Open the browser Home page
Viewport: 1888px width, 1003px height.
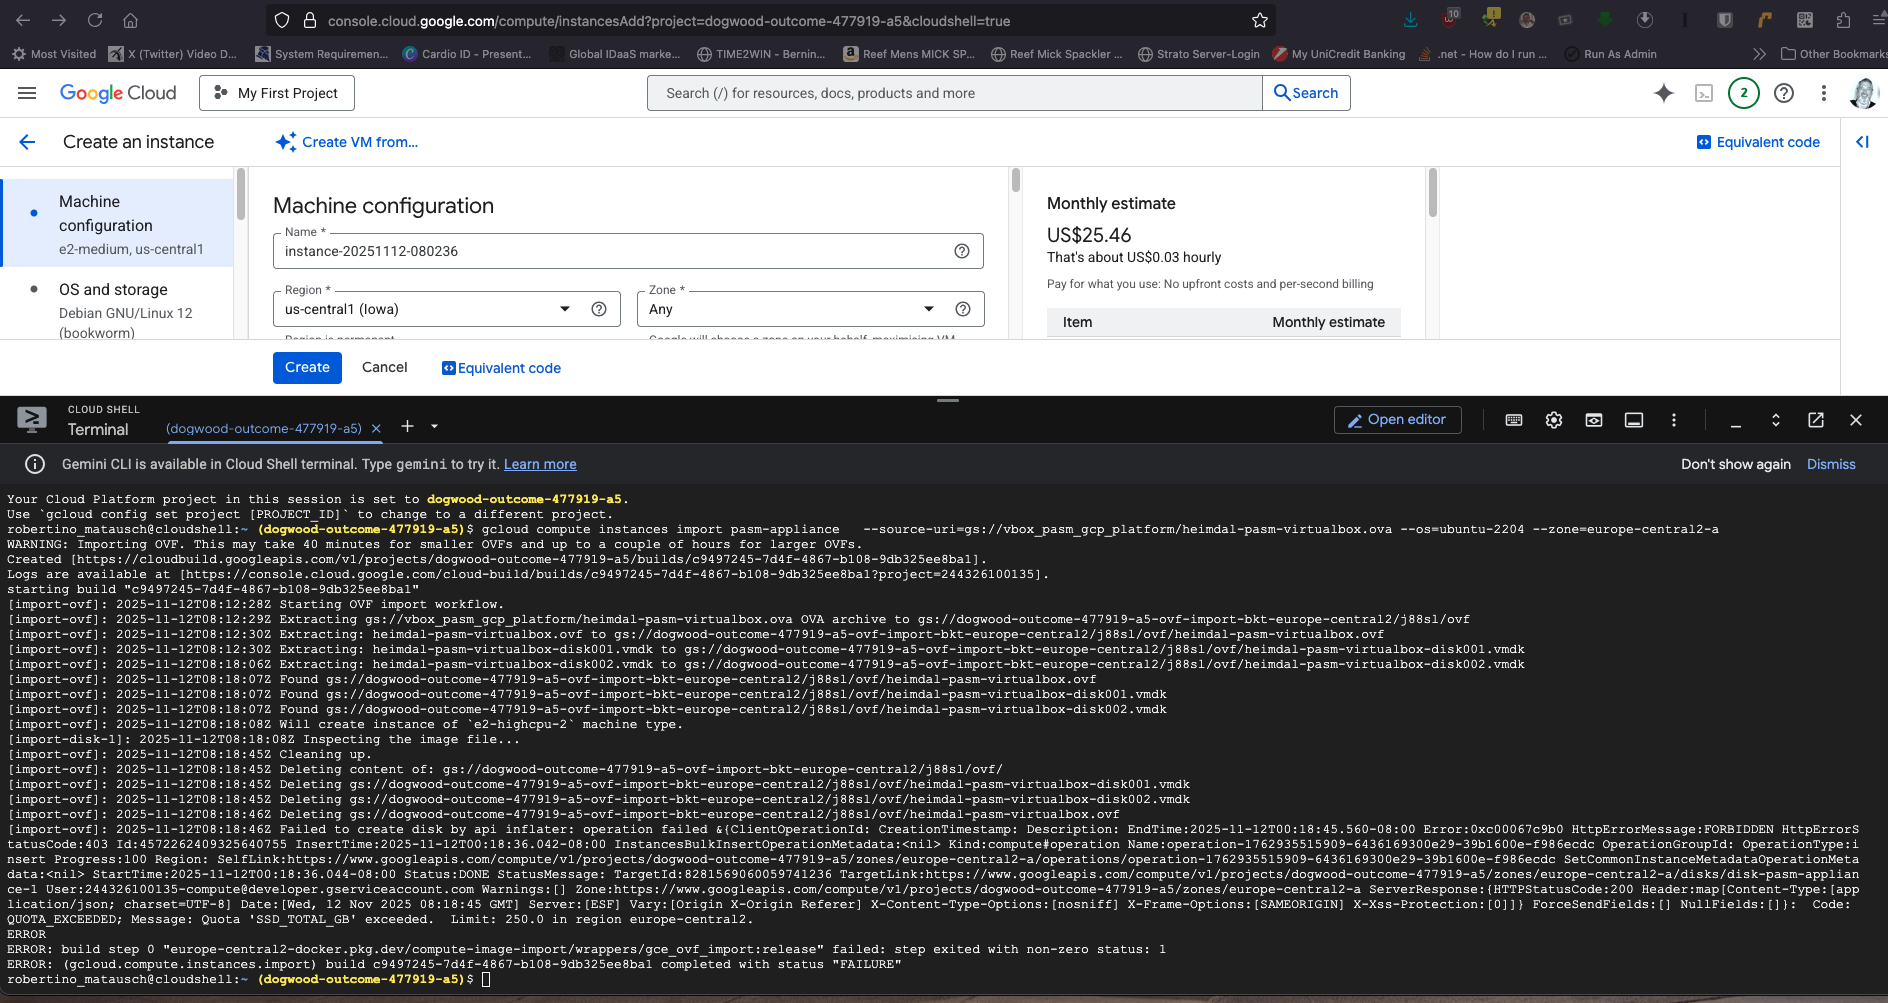(x=130, y=20)
